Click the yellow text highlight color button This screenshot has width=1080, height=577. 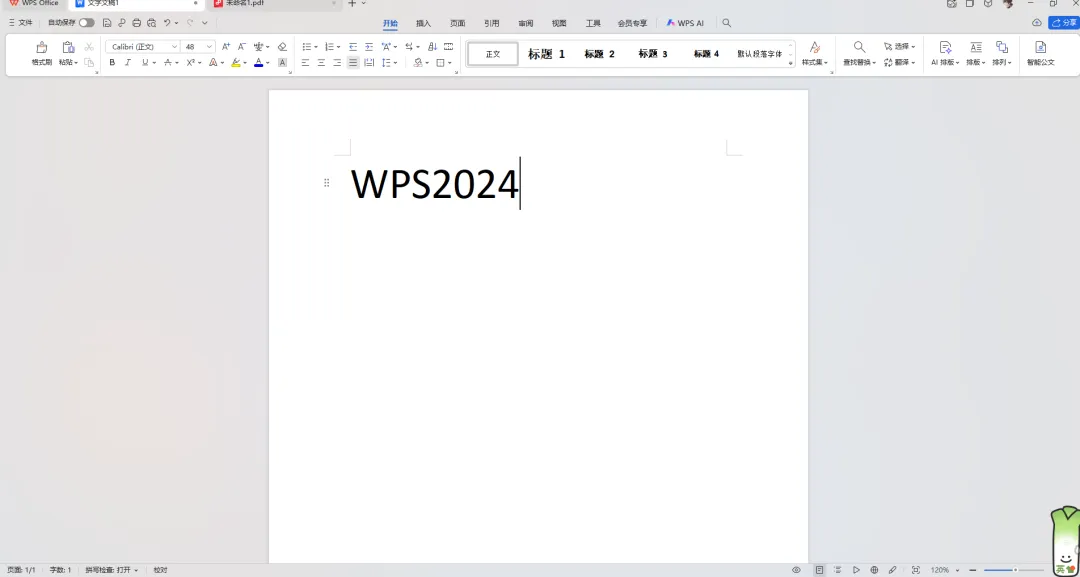coord(236,63)
